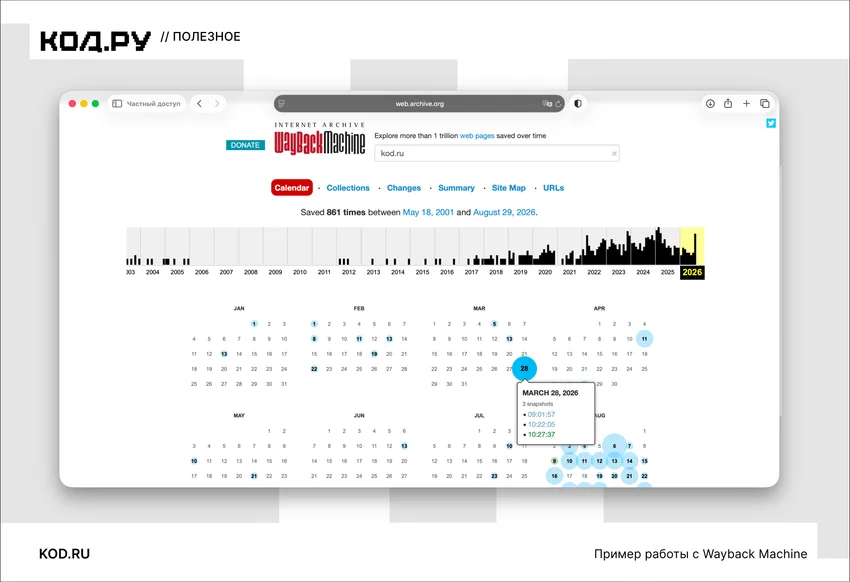Click the DONATE button
850x582 pixels.
(245, 145)
